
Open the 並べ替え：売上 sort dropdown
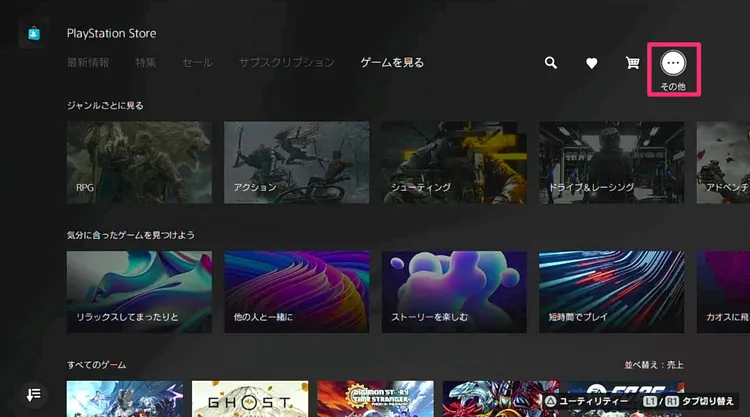(x=652, y=365)
